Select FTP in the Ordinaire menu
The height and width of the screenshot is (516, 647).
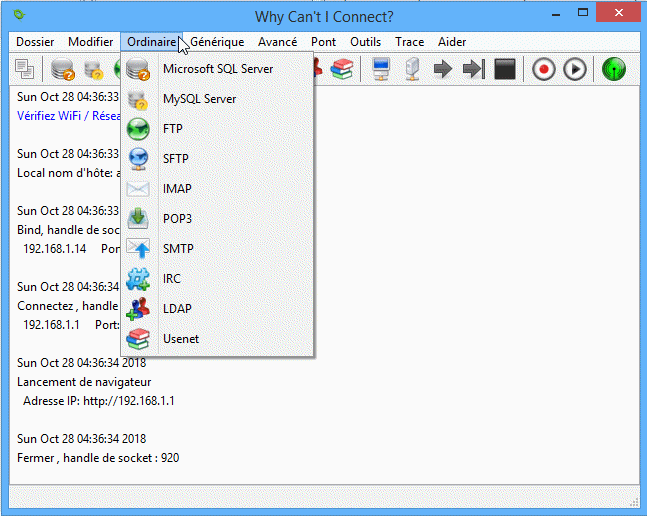(217, 129)
